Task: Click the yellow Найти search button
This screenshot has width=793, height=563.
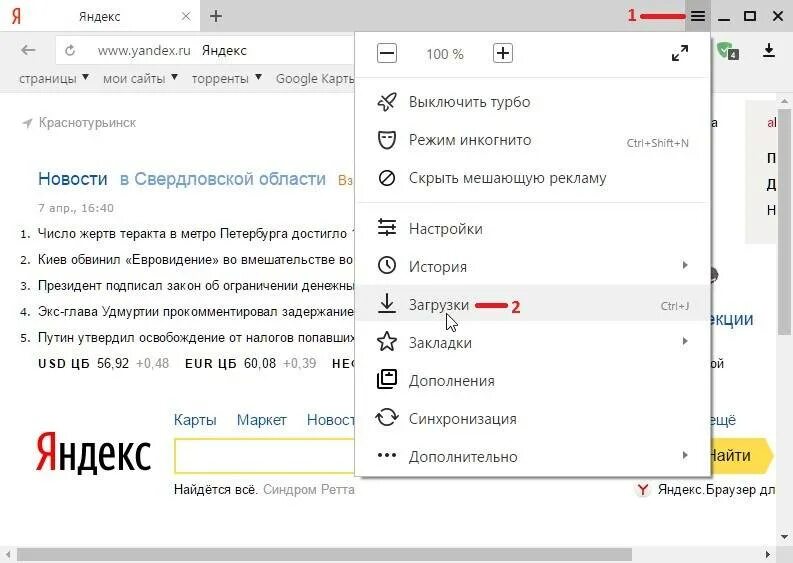Action: pos(741,456)
